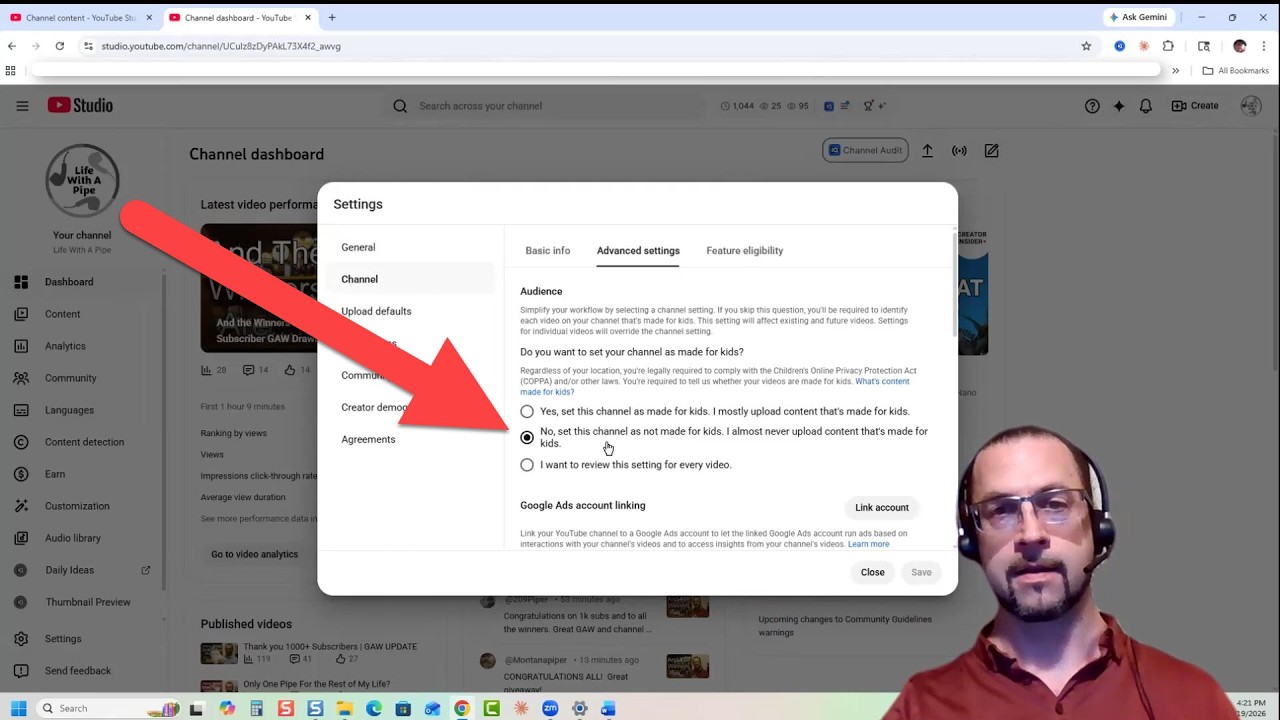
Task: Open Zoom from the taskbar
Action: (550, 709)
